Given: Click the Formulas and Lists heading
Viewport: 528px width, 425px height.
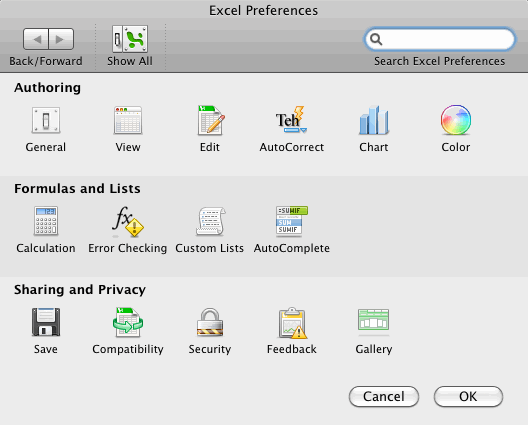Looking at the screenshot, I should (77, 189).
